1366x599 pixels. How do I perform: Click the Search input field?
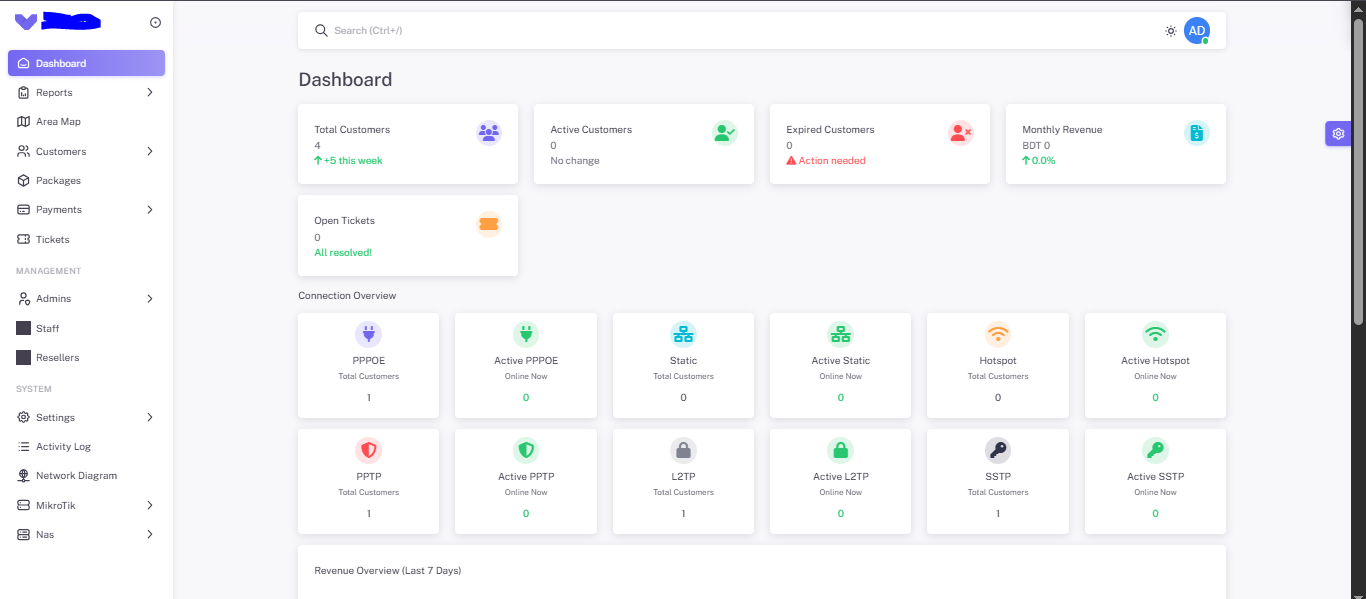(700, 31)
